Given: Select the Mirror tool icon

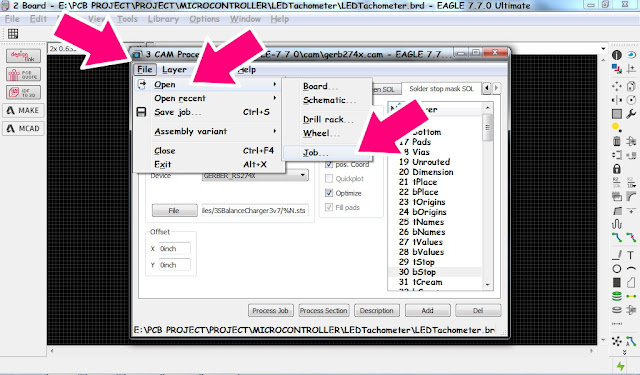Looking at the screenshot, I should click(x=617, y=100).
